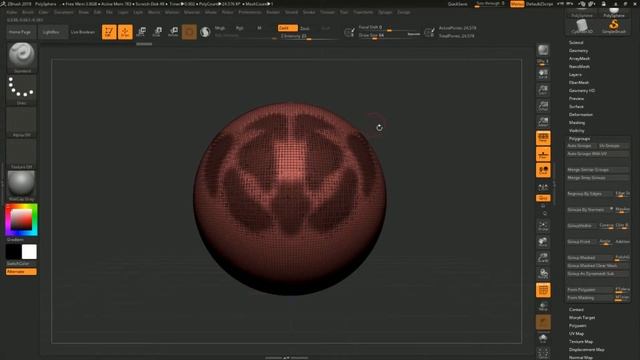This screenshot has height=360, width=640.
Task: Open the Alpha Off selector
Action: click(21, 122)
